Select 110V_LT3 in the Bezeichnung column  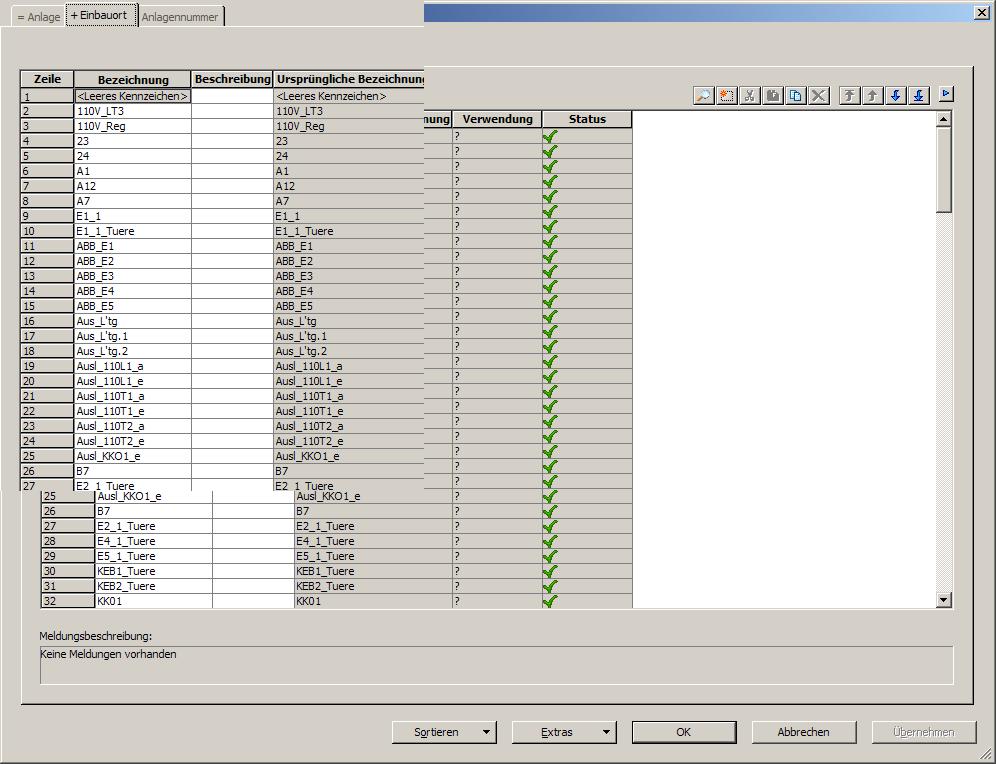133,111
